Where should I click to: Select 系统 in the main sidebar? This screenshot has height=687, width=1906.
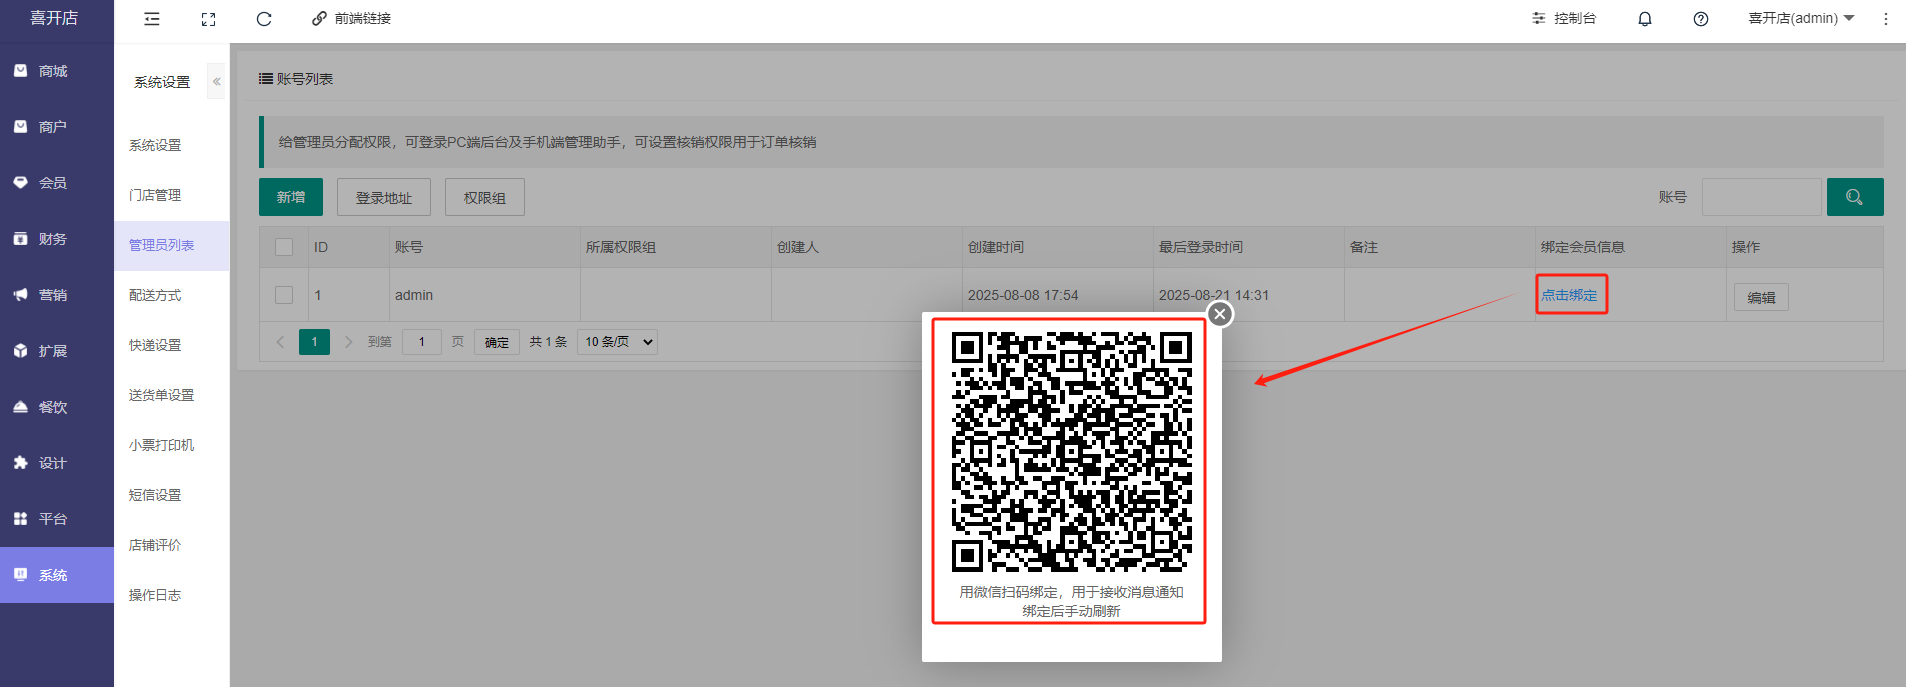pos(57,575)
